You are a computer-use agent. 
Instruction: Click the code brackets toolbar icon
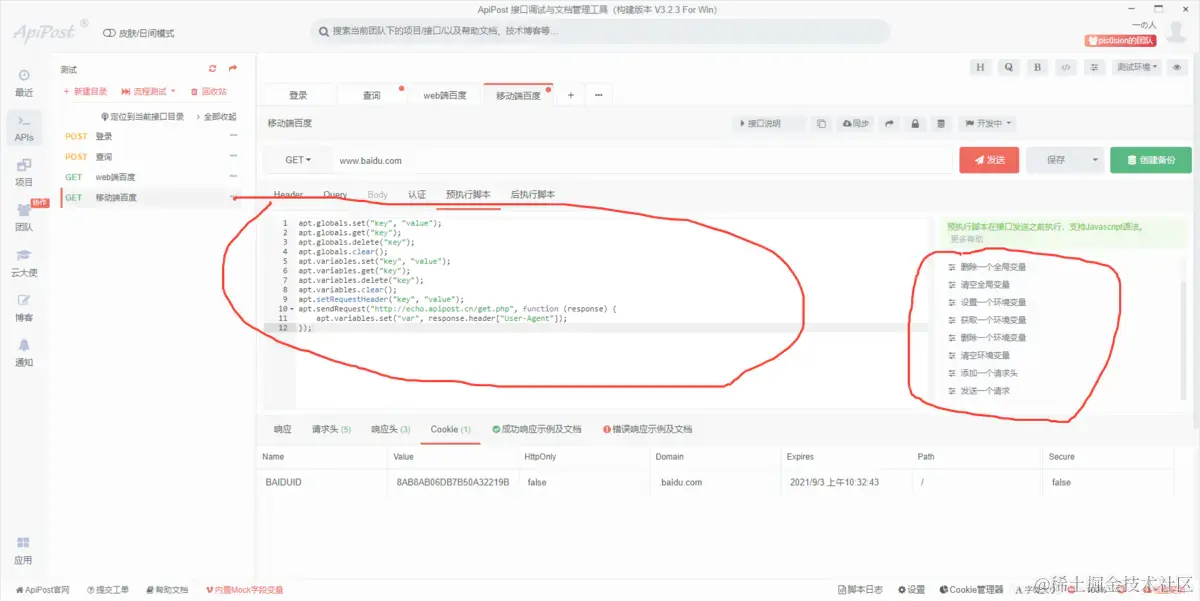pos(1066,67)
